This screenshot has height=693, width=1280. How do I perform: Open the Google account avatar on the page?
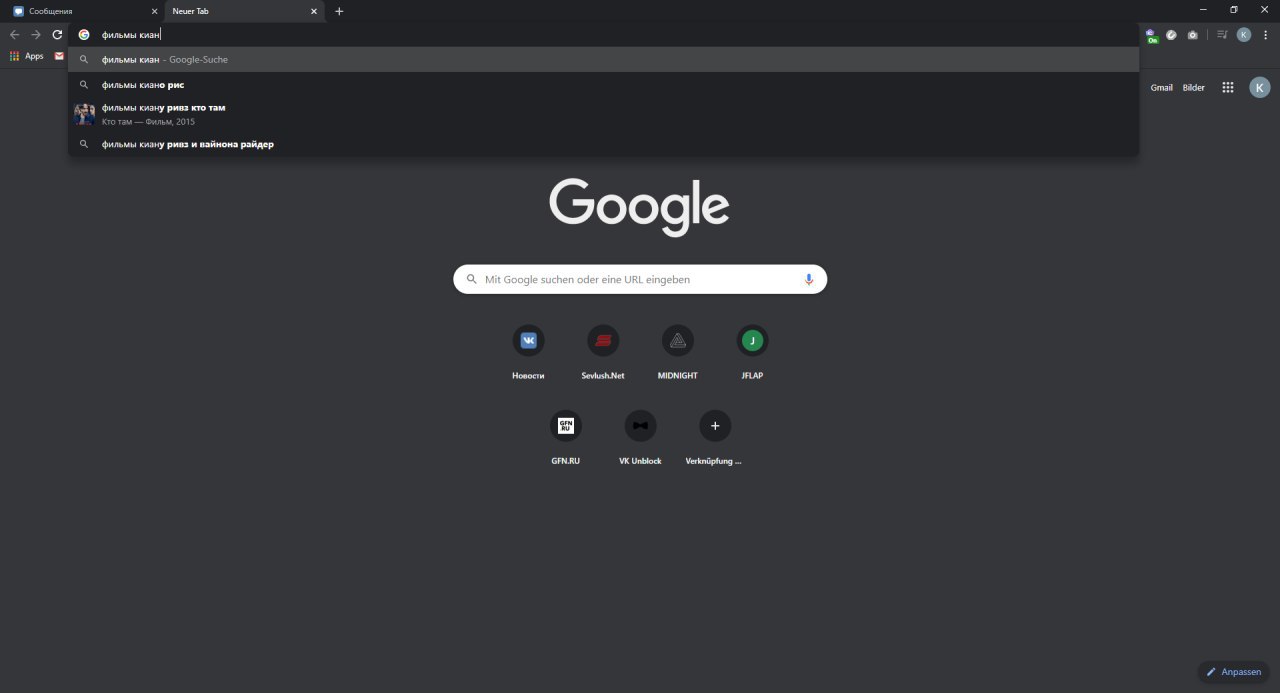(x=1260, y=88)
